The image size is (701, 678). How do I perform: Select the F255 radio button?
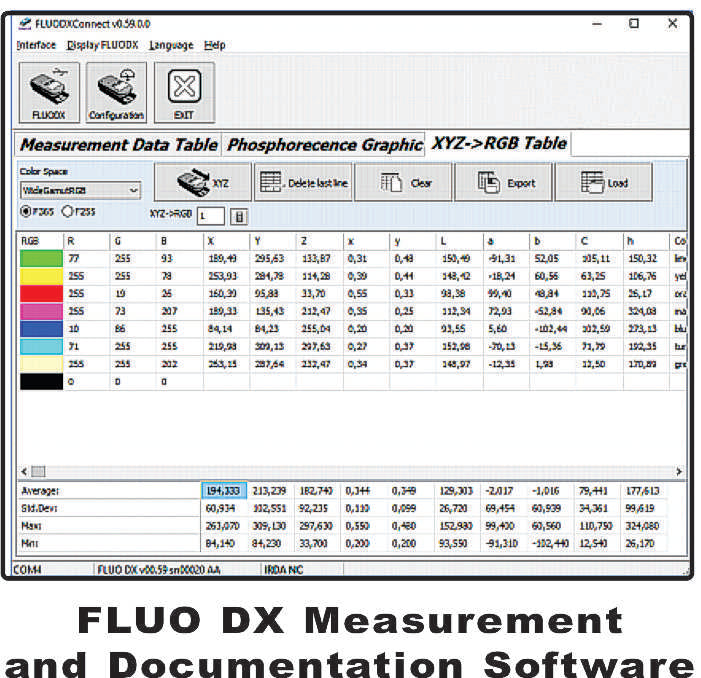(x=68, y=211)
